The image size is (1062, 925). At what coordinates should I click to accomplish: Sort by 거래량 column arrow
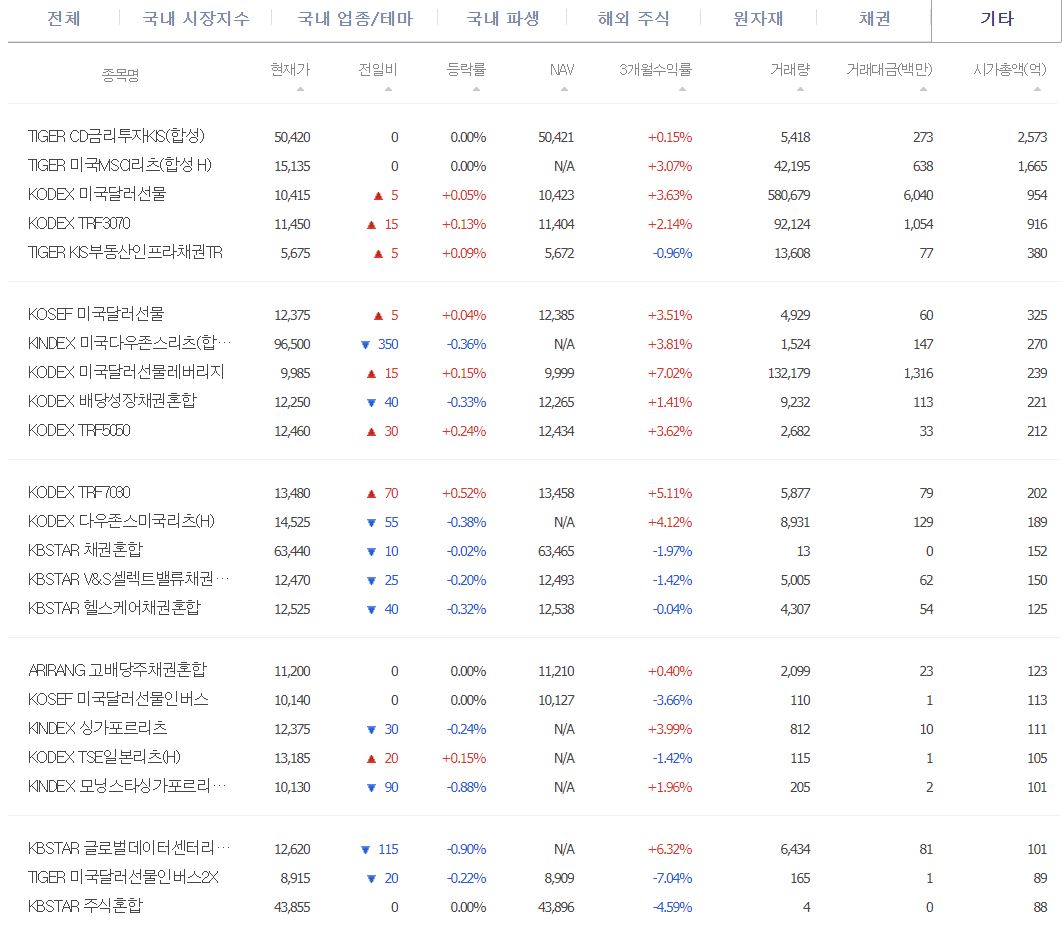tap(800, 89)
